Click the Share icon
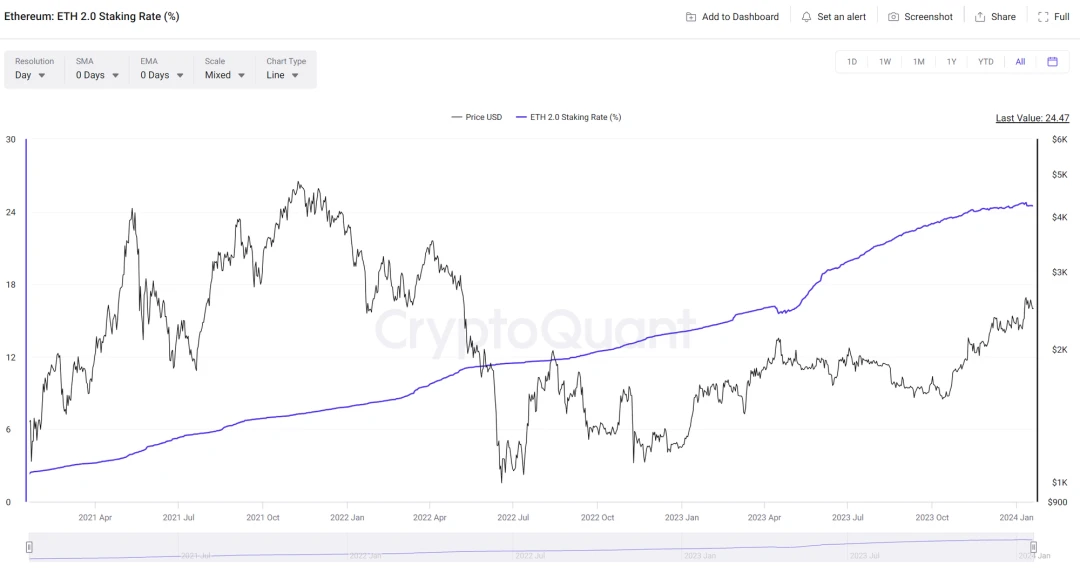Image resolution: width=1080 pixels, height=572 pixels. (981, 17)
